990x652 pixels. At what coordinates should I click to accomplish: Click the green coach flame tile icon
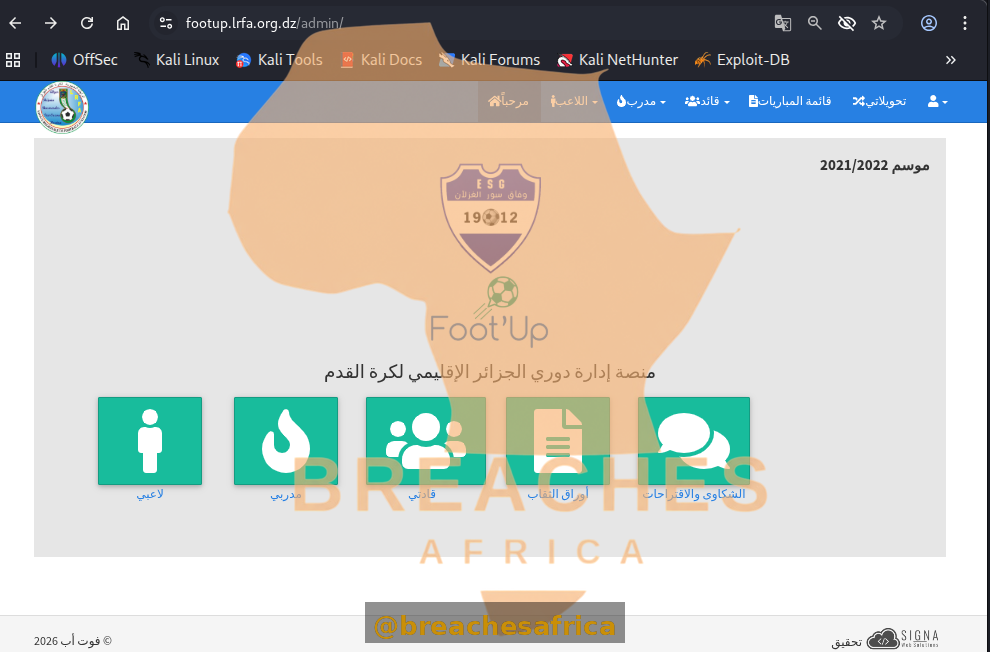coord(285,441)
